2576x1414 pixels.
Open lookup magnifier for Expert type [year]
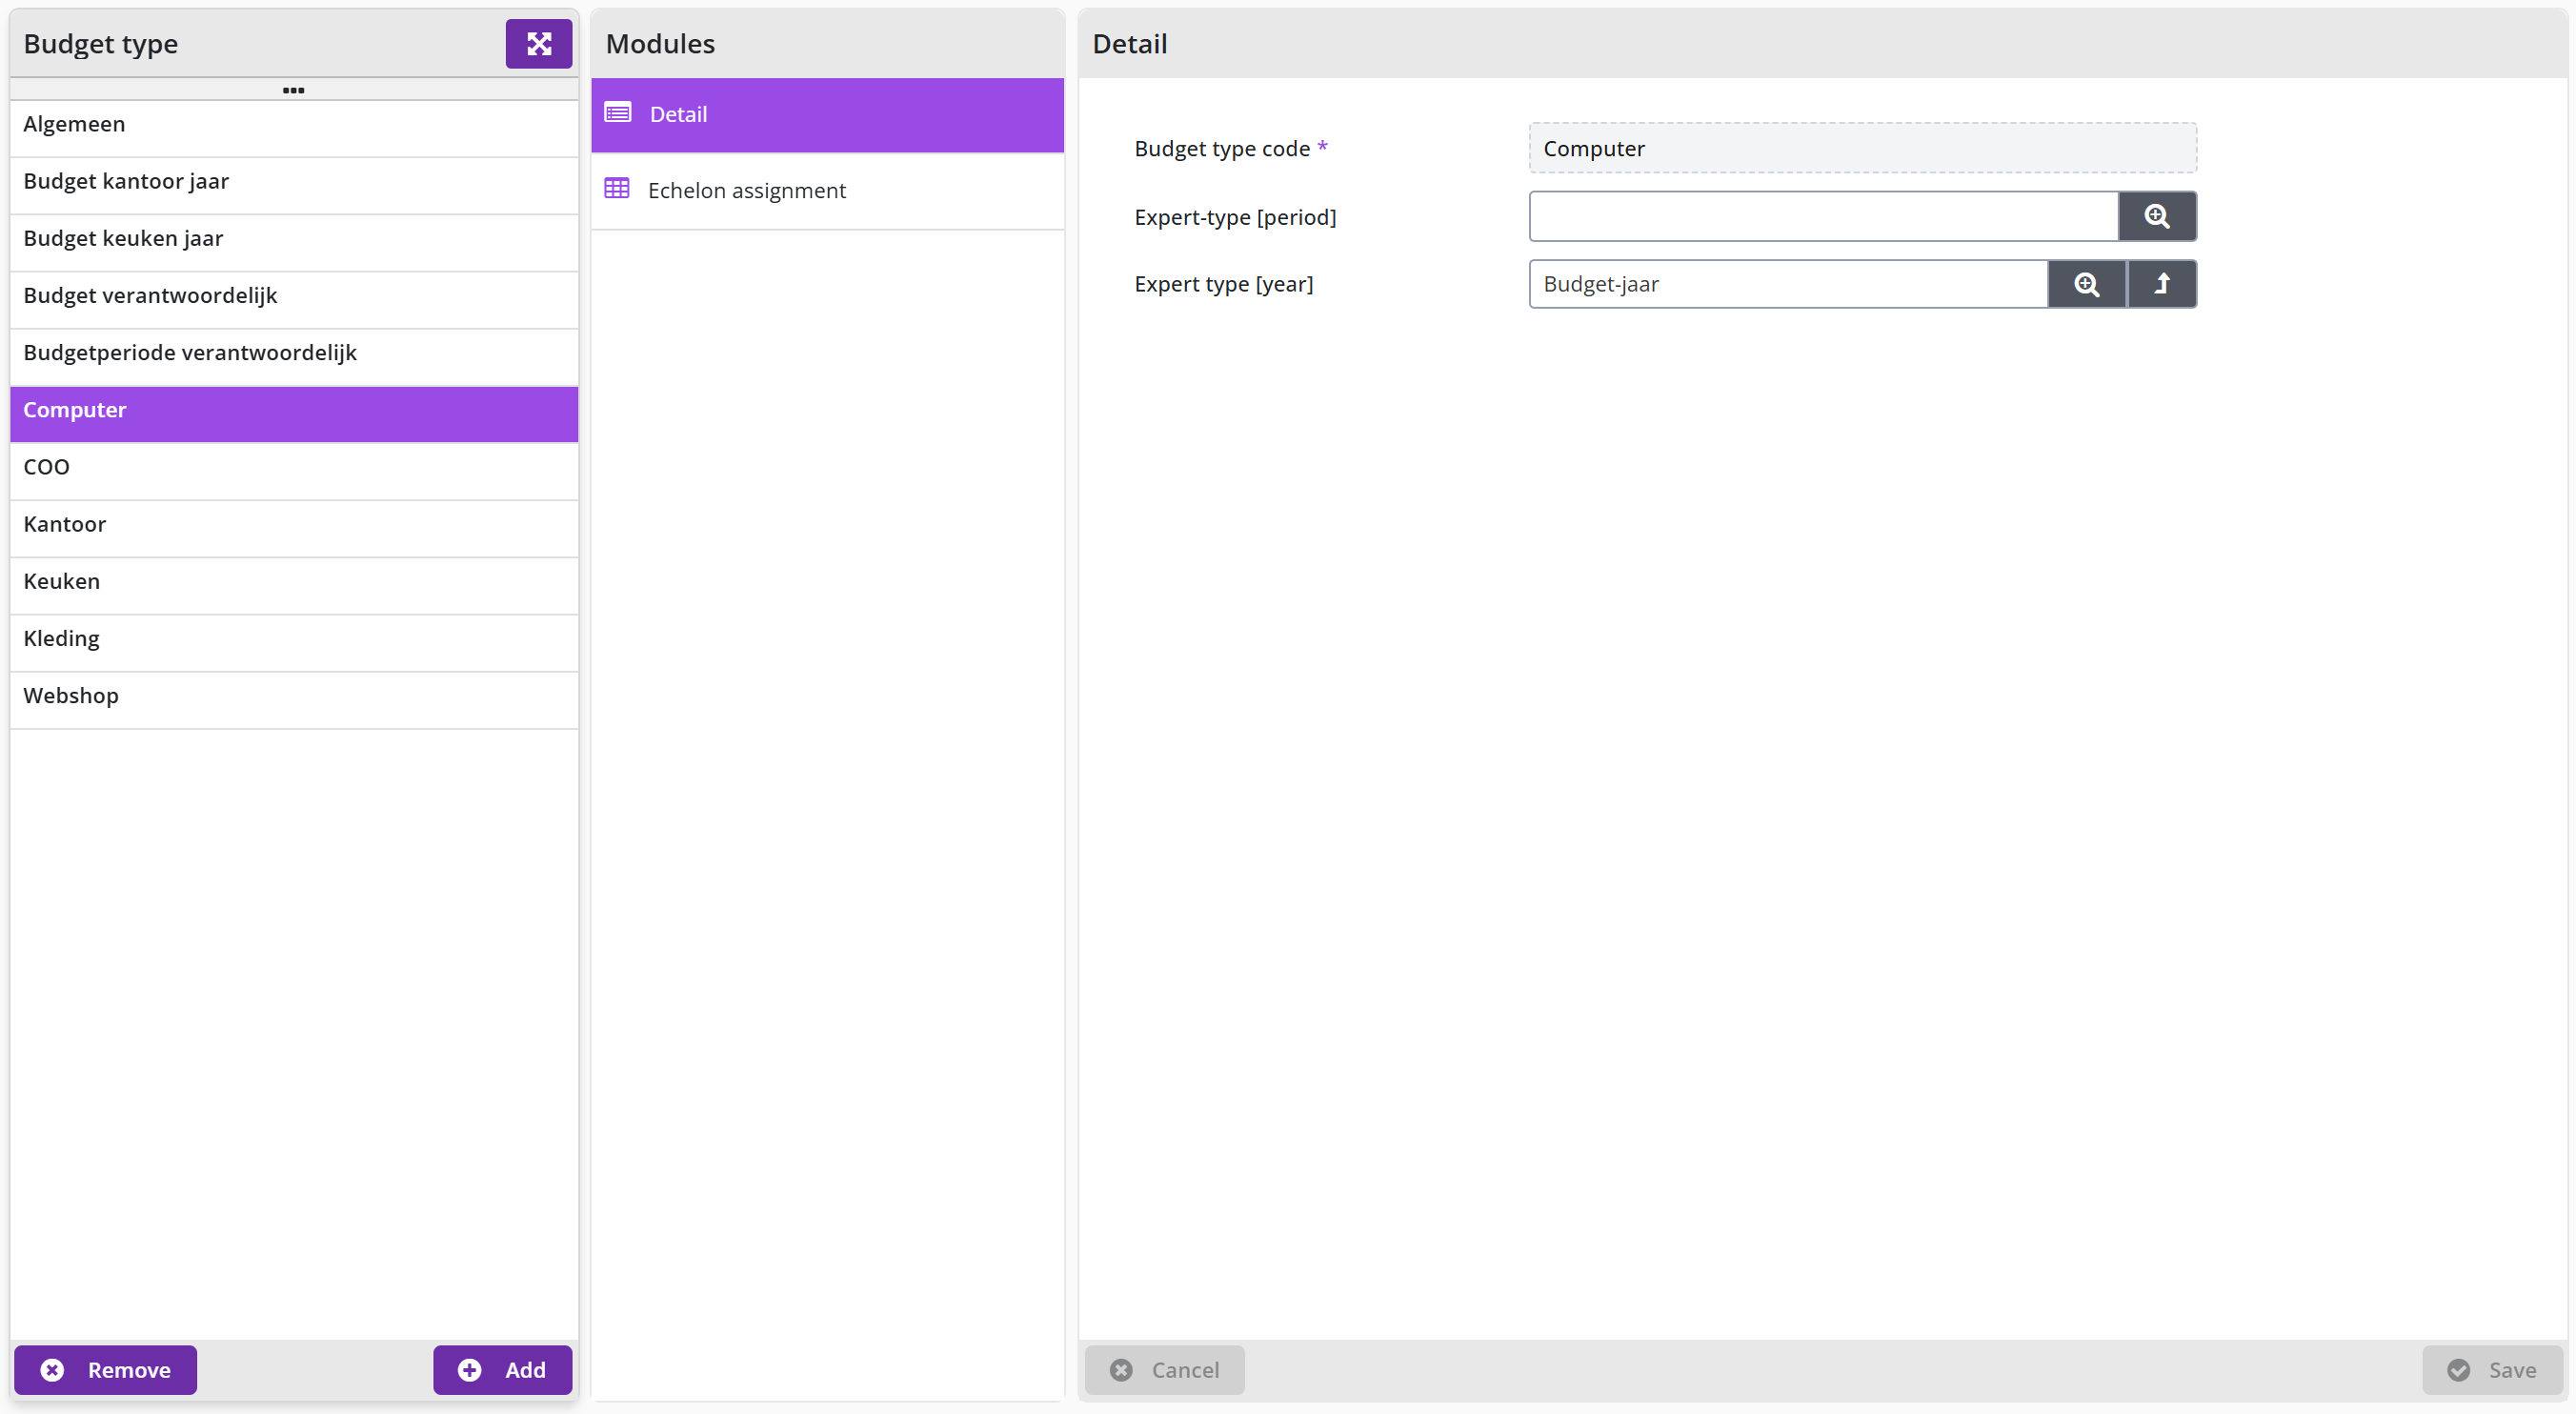[x=2086, y=284]
